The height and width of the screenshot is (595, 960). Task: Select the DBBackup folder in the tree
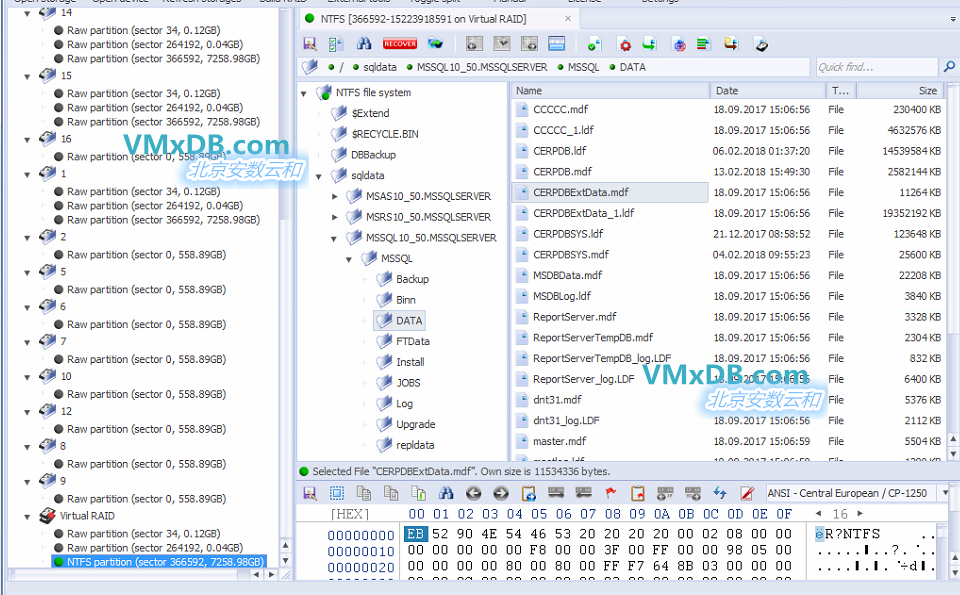pyautogui.click(x=373, y=155)
